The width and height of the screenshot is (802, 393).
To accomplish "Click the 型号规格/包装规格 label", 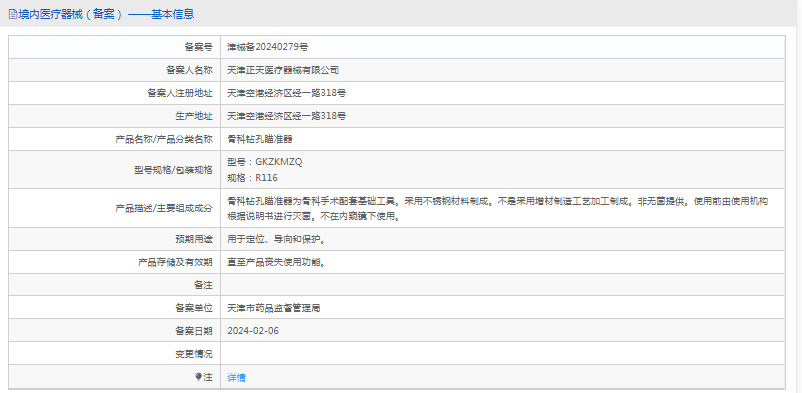I will [x=173, y=170].
